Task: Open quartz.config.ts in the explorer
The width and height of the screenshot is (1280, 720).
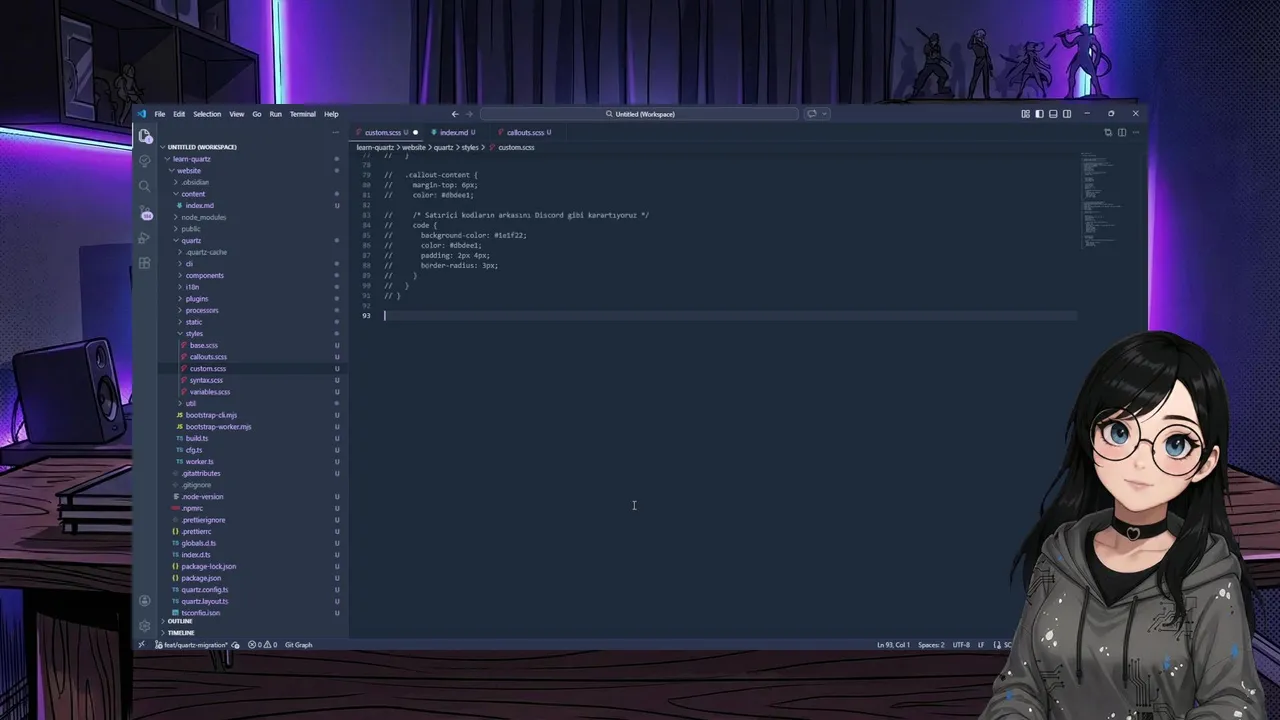Action: coord(204,590)
